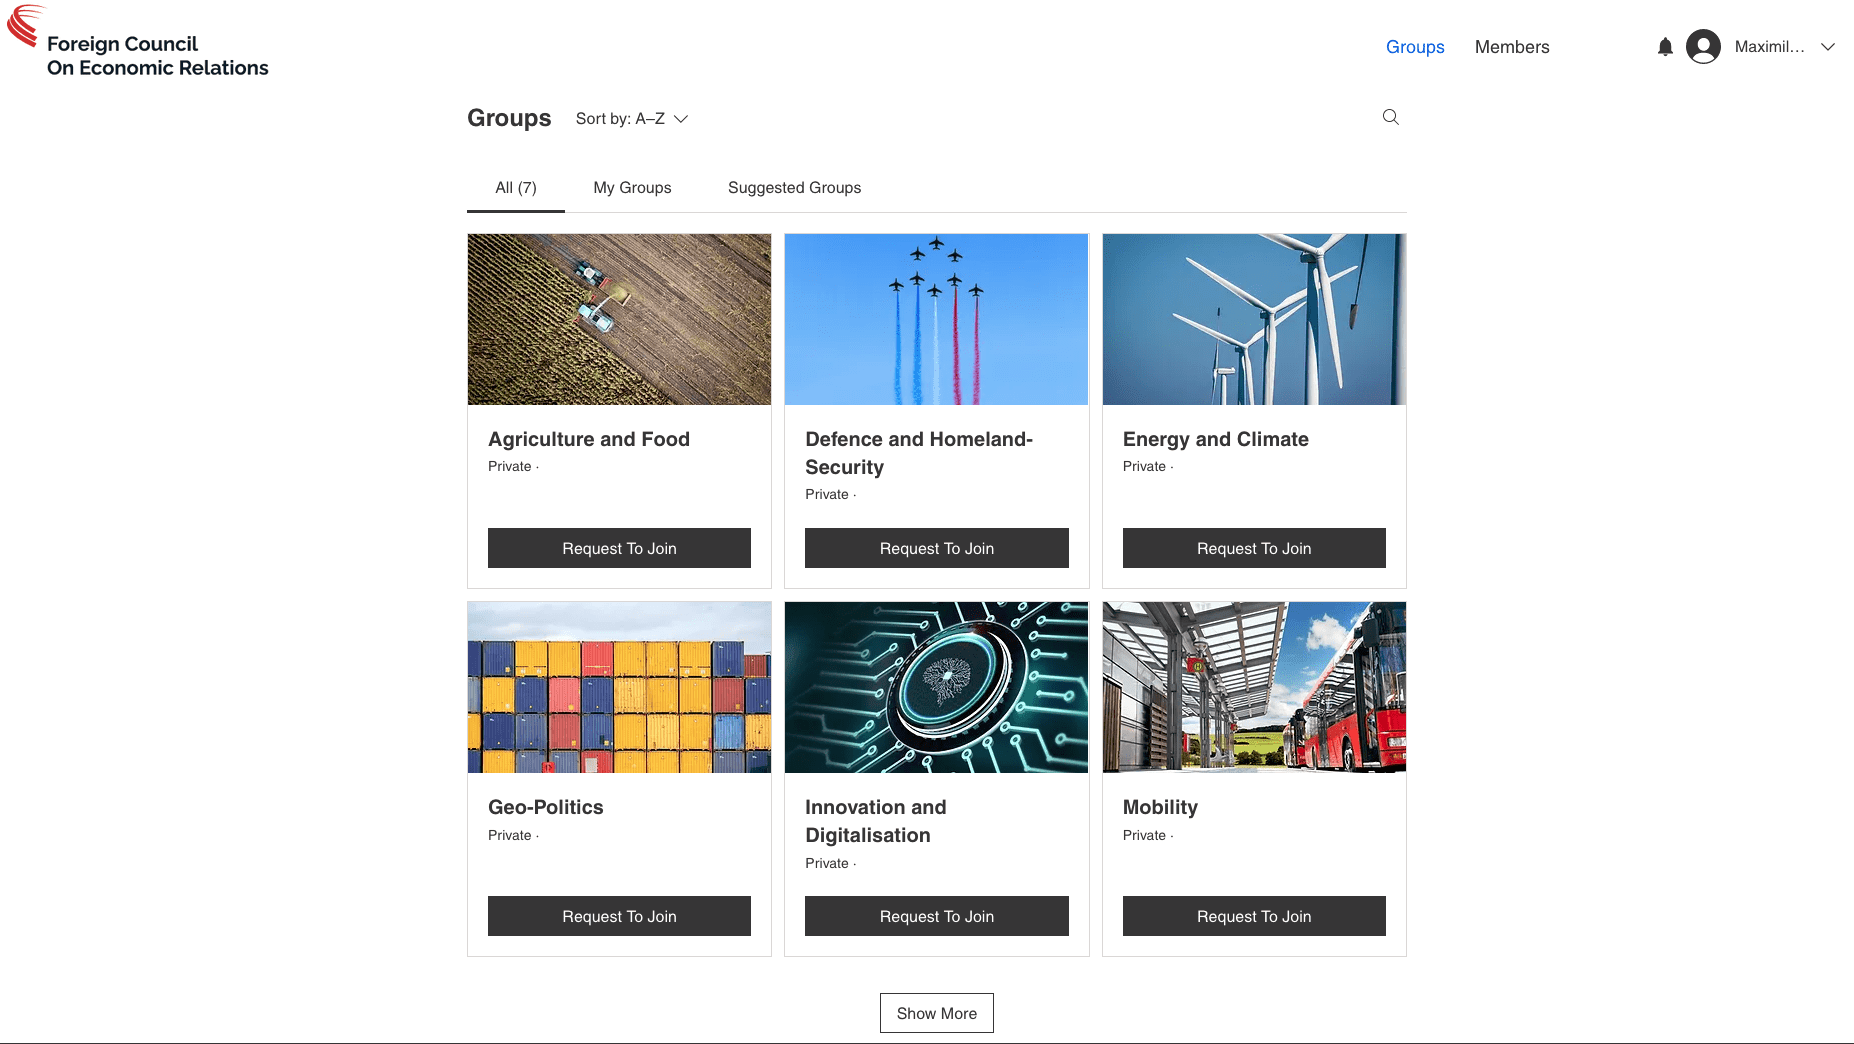The height and width of the screenshot is (1044, 1854).
Task: Switch to the Suggested Groups tab
Action: tap(794, 188)
